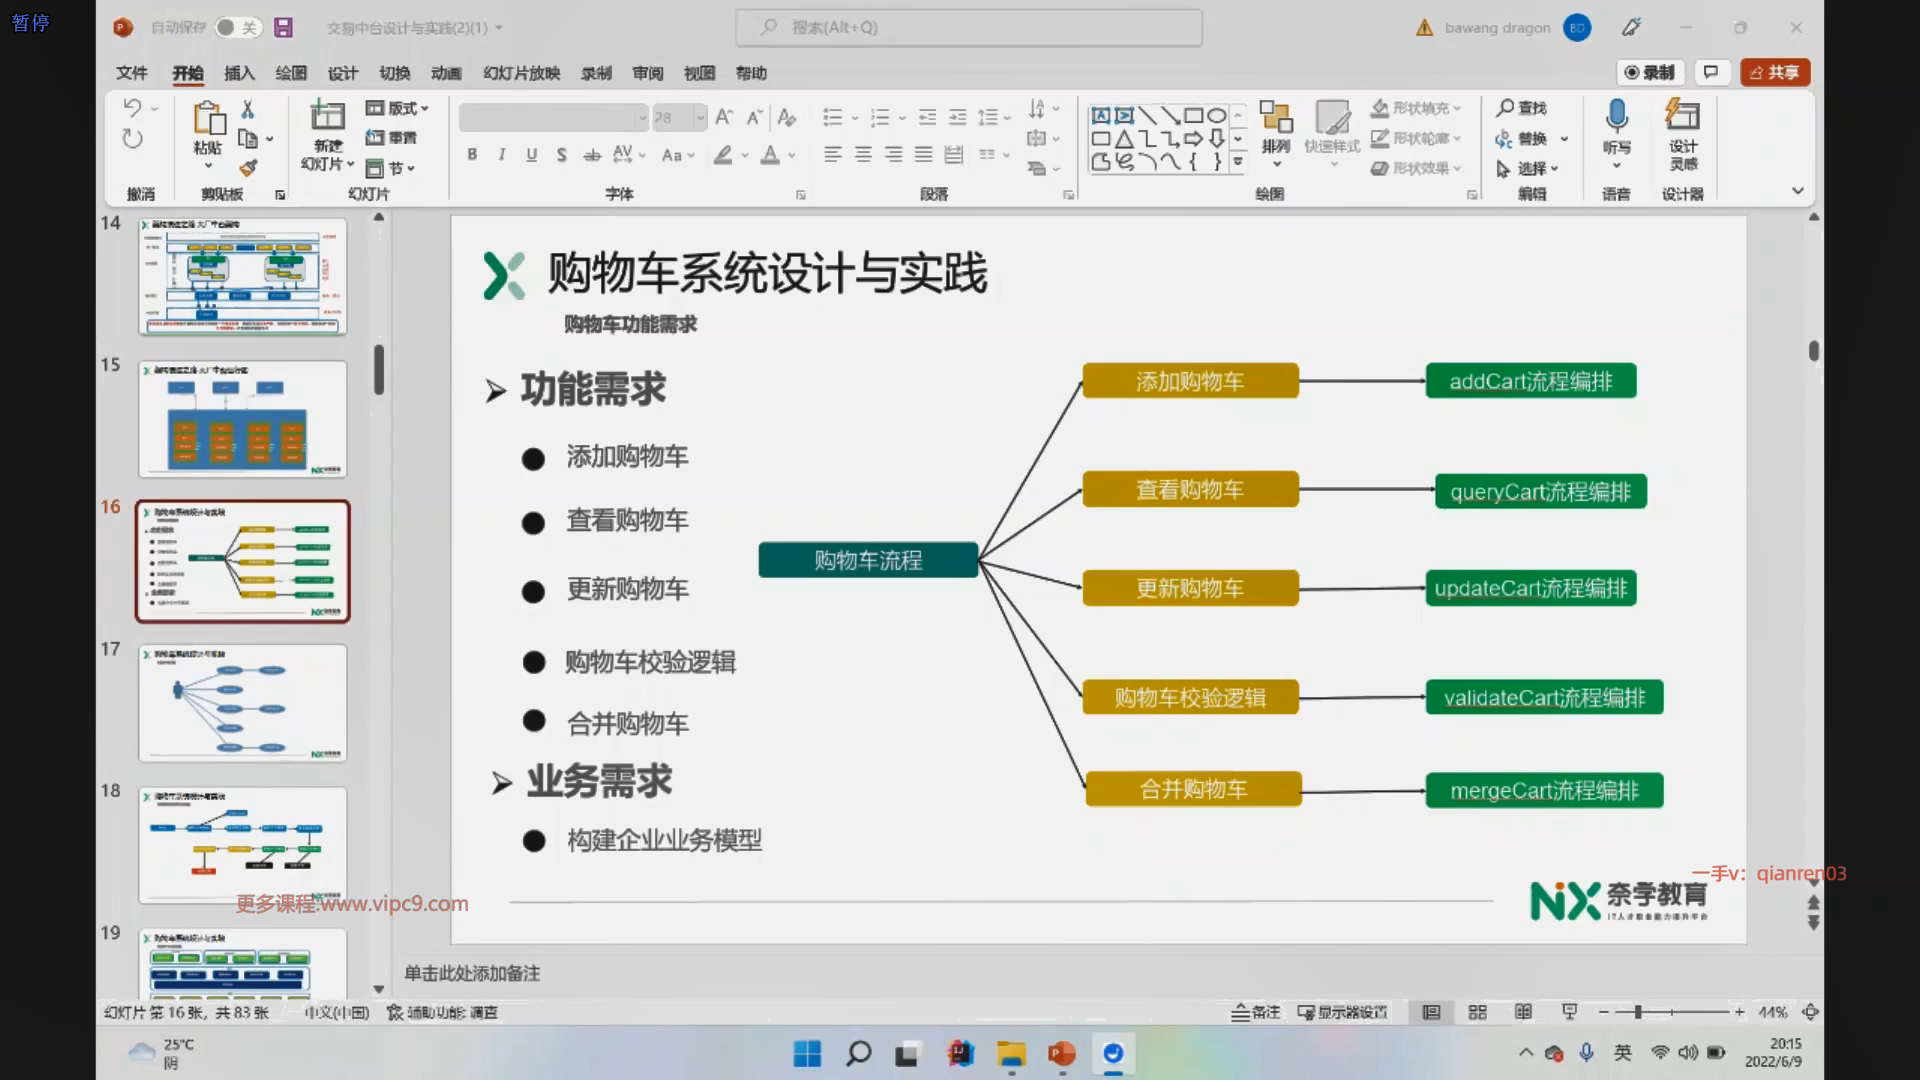Open PowerPoint from the Windows taskbar

coord(1061,1053)
